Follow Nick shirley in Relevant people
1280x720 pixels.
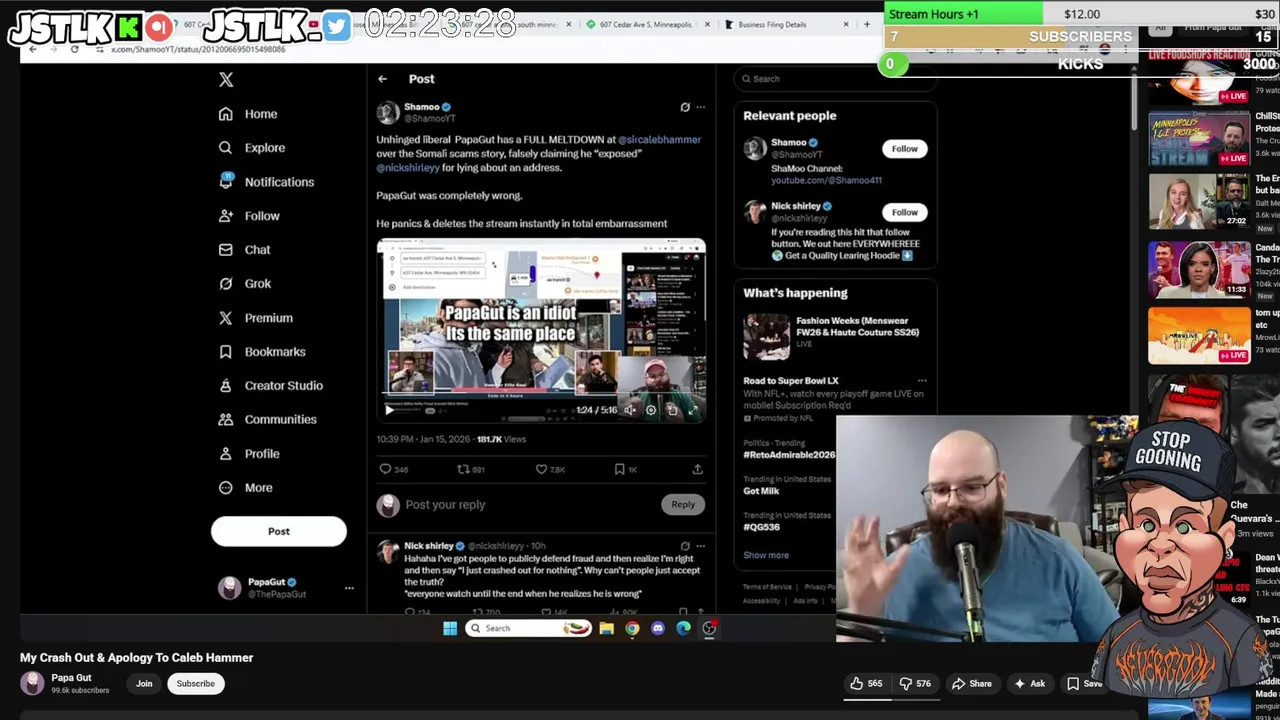tap(904, 212)
